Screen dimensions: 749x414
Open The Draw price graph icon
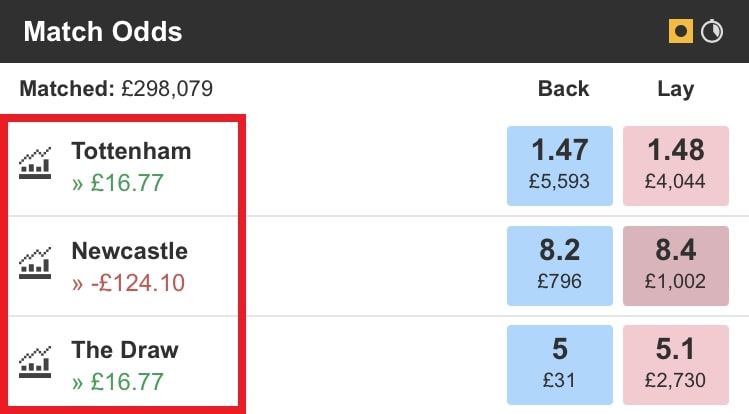(x=35, y=363)
